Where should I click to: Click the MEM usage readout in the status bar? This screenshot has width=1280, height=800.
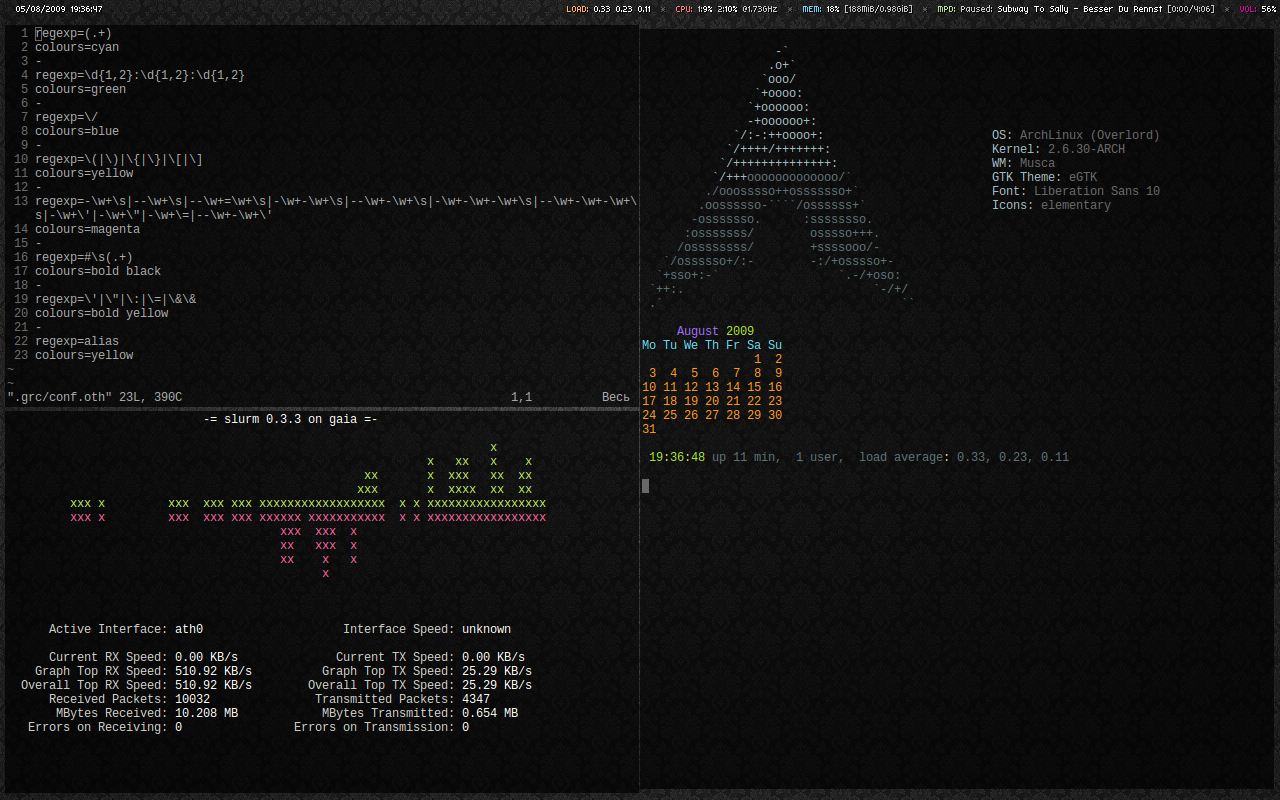pos(856,8)
